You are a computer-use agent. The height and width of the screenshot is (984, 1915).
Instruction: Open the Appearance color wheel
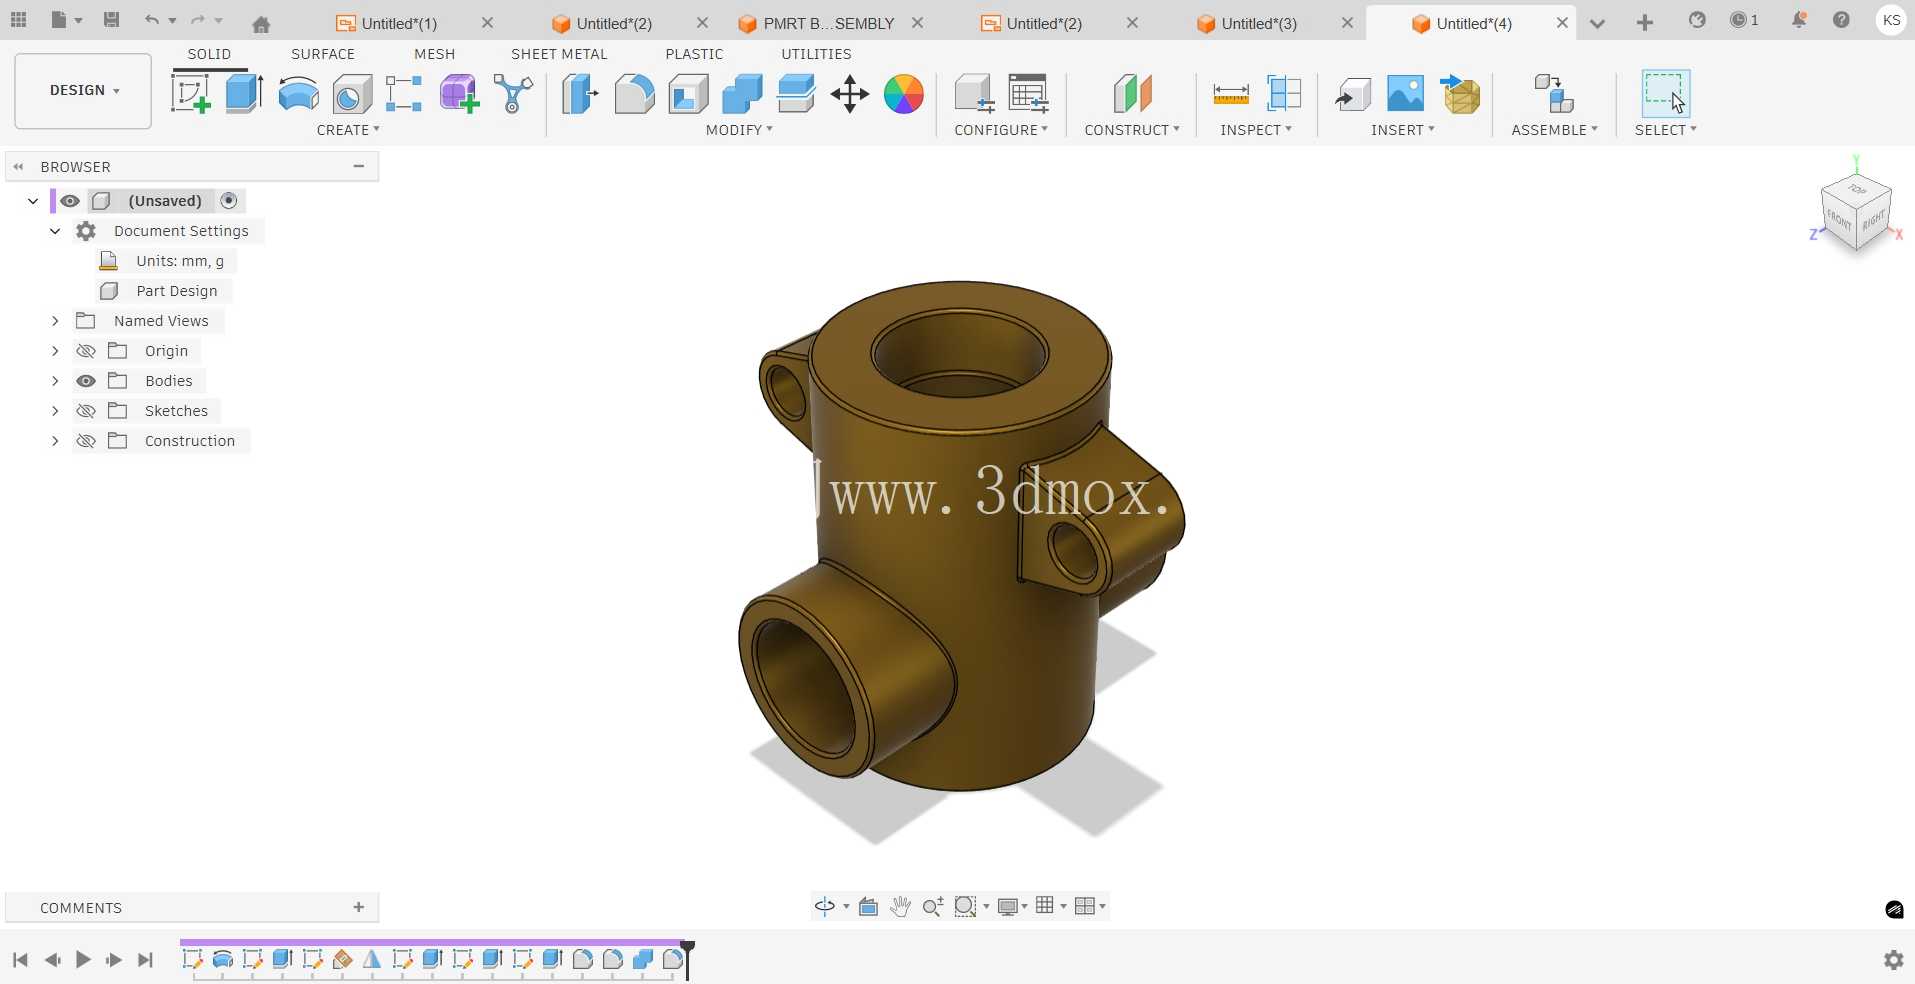coord(903,94)
